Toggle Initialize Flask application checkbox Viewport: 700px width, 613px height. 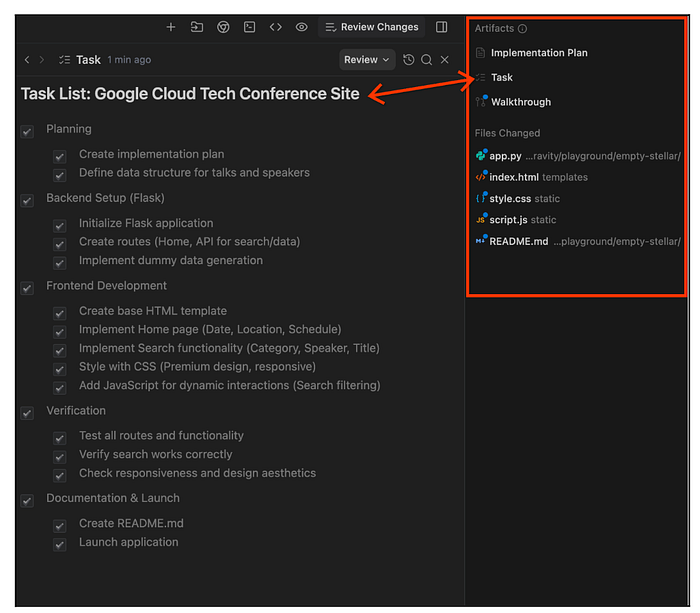coord(60,226)
